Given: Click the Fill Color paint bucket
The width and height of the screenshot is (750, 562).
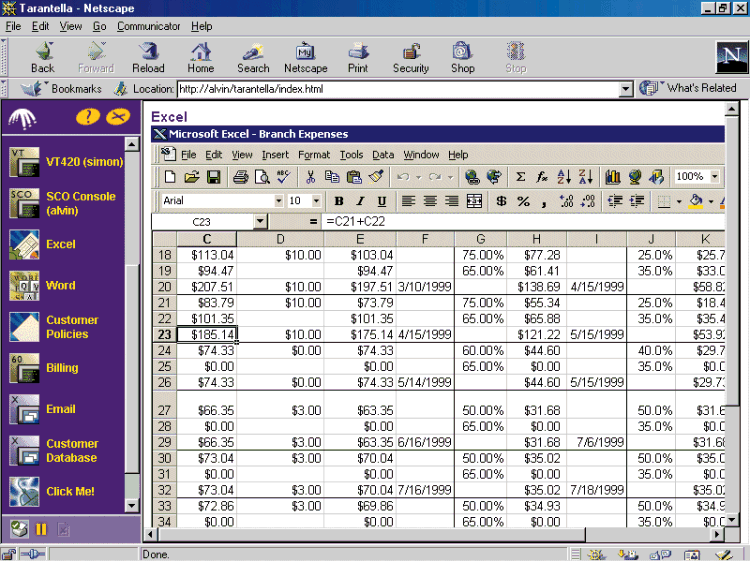Looking at the screenshot, I should 696,201.
